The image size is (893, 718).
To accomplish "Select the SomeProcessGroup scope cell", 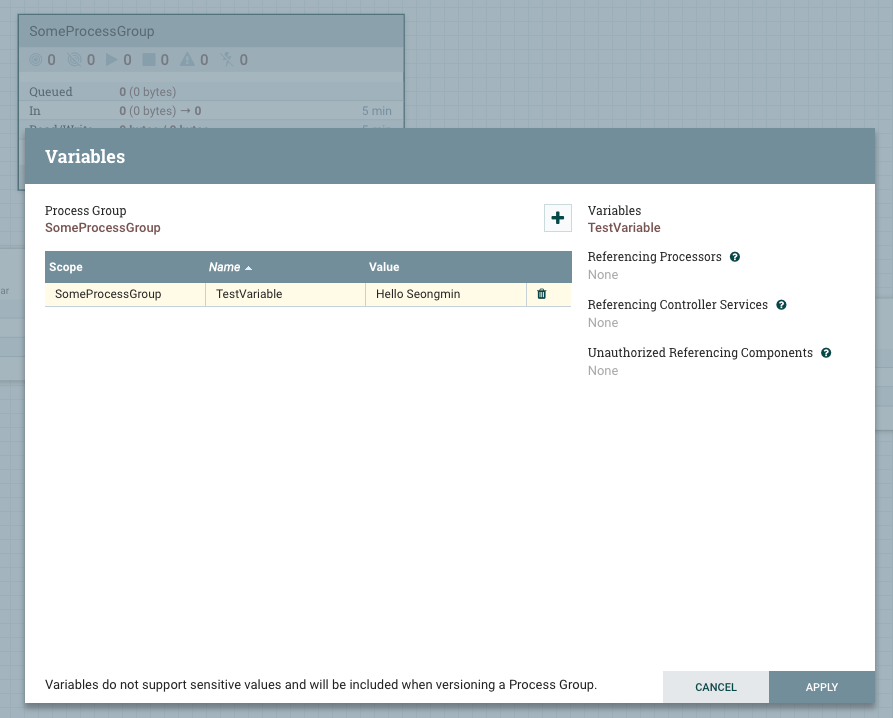I will coord(125,294).
